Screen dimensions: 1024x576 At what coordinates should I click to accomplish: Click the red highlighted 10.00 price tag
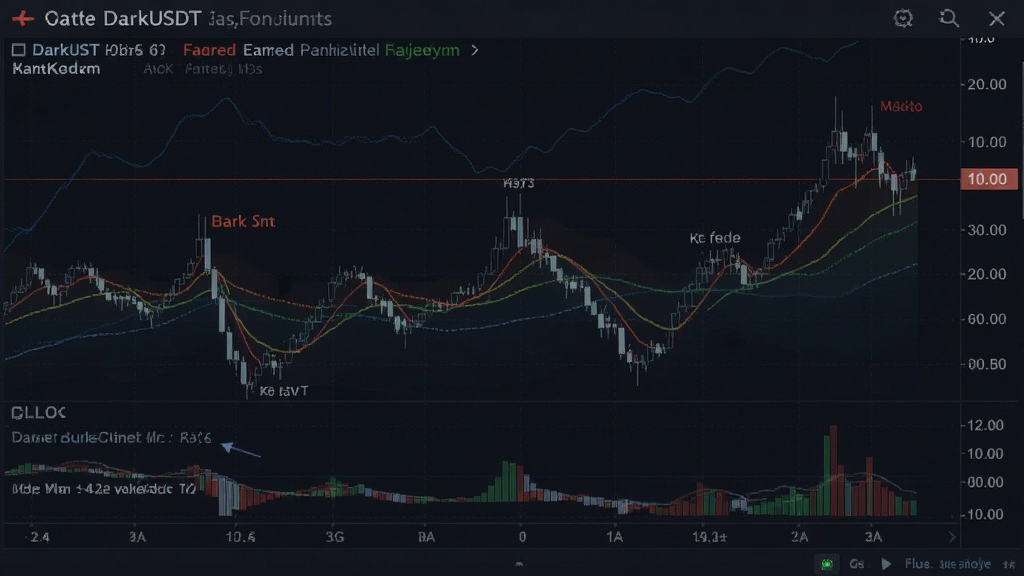tap(988, 179)
